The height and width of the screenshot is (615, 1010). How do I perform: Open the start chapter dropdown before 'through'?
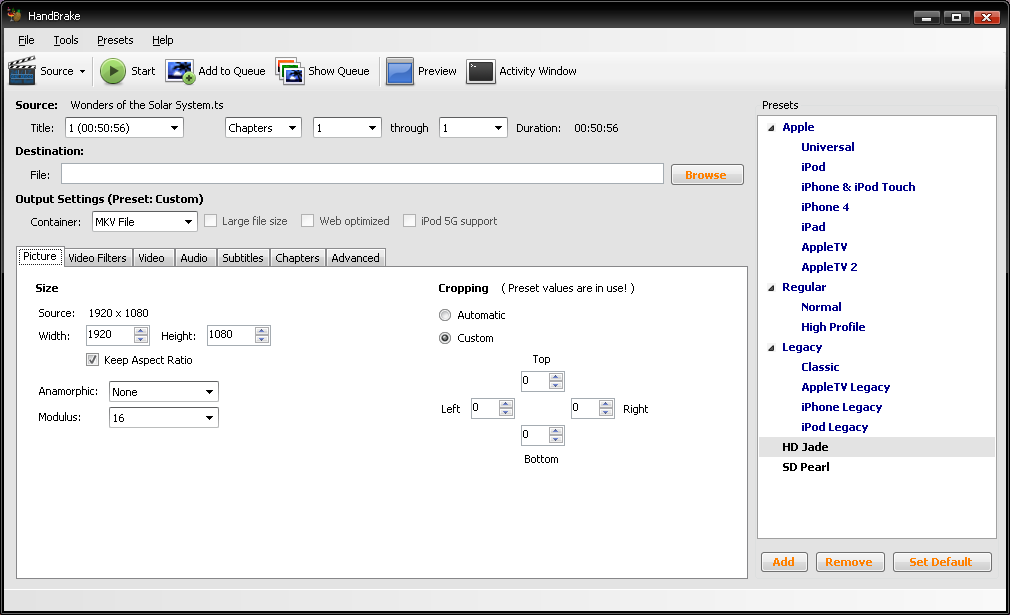tap(347, 128)
